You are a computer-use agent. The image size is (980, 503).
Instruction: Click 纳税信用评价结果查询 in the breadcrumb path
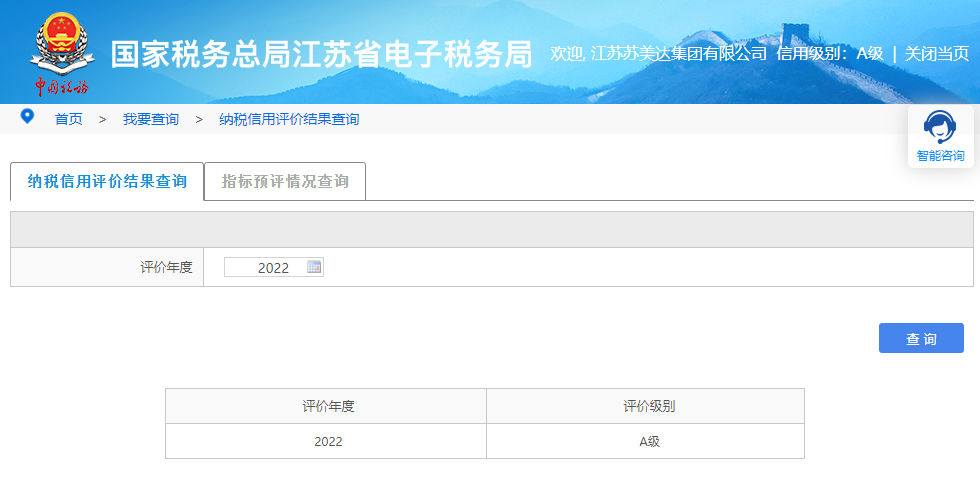point(289,119)
